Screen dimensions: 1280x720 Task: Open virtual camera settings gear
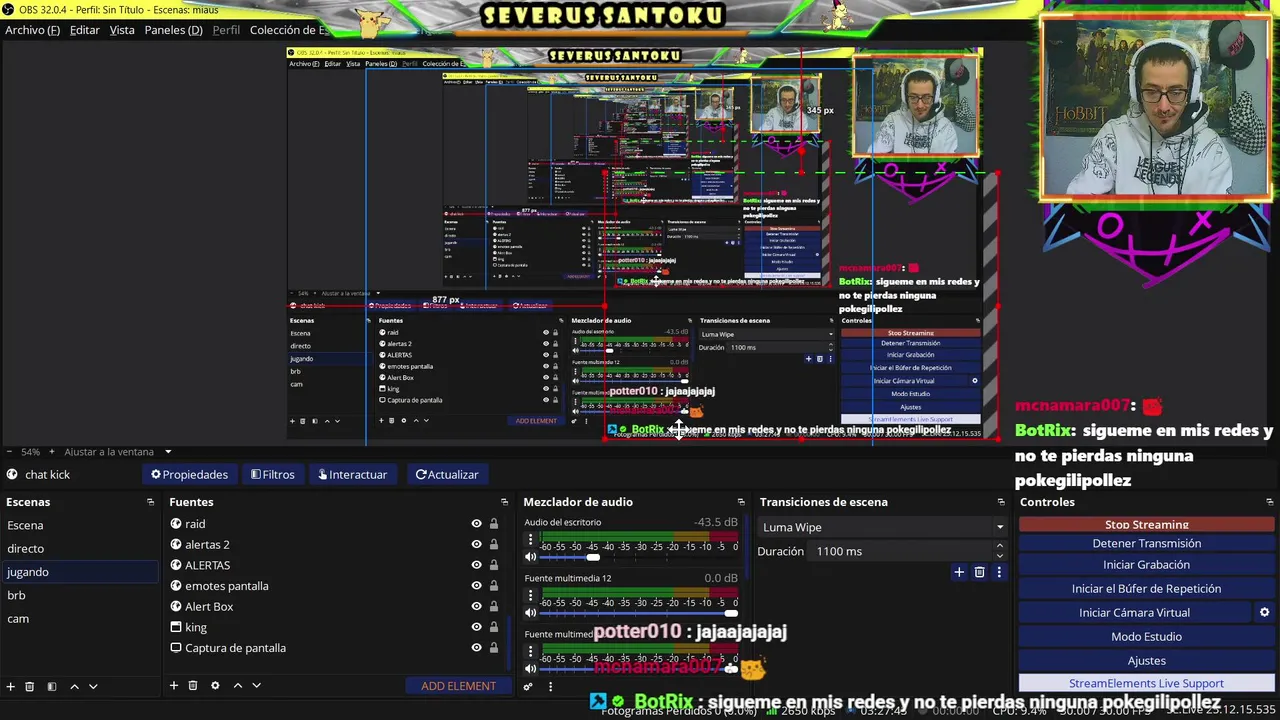[x=1264, y=612]
